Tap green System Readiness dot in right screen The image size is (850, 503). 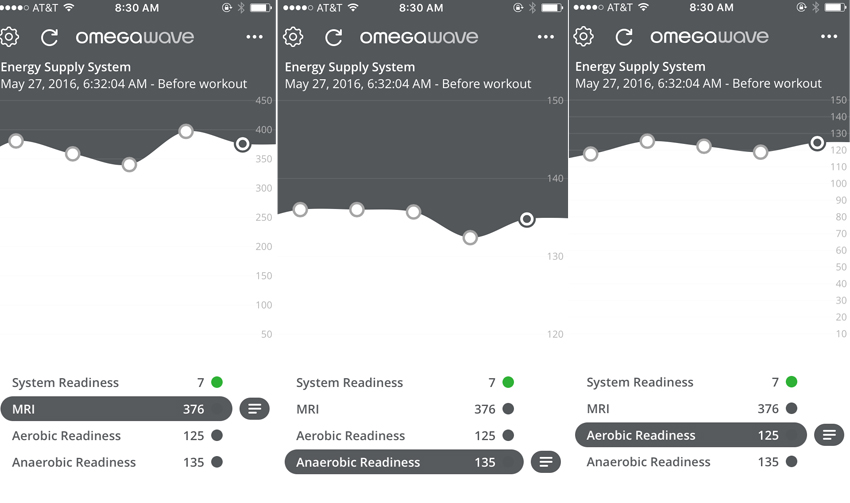[792, 382]
